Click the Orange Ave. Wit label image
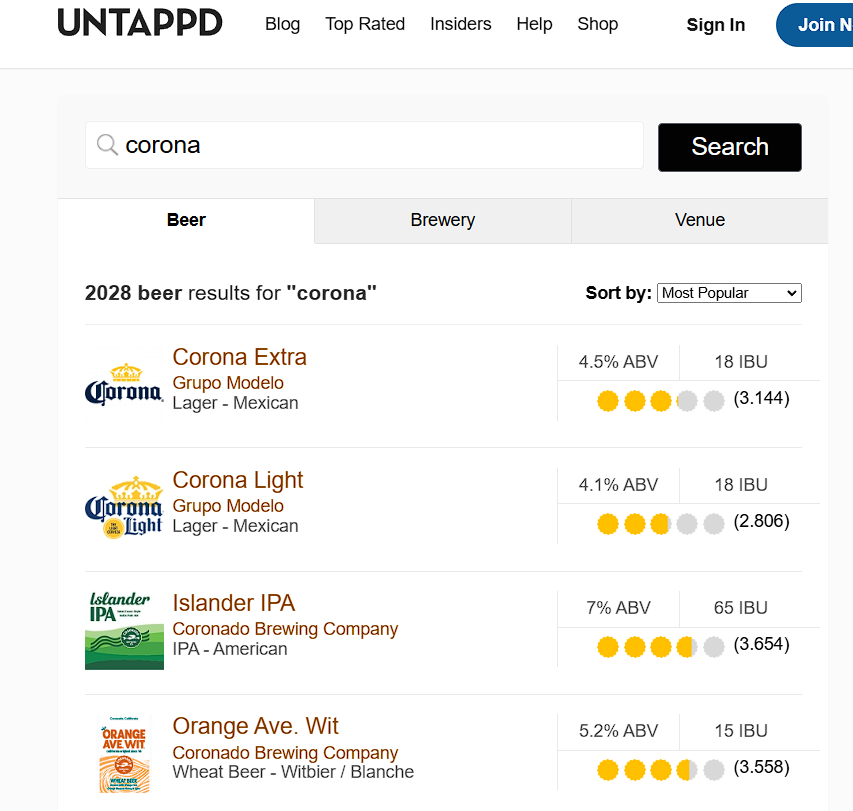The height and width of the screenshot is (811, 853). click(x=124, y=754)
